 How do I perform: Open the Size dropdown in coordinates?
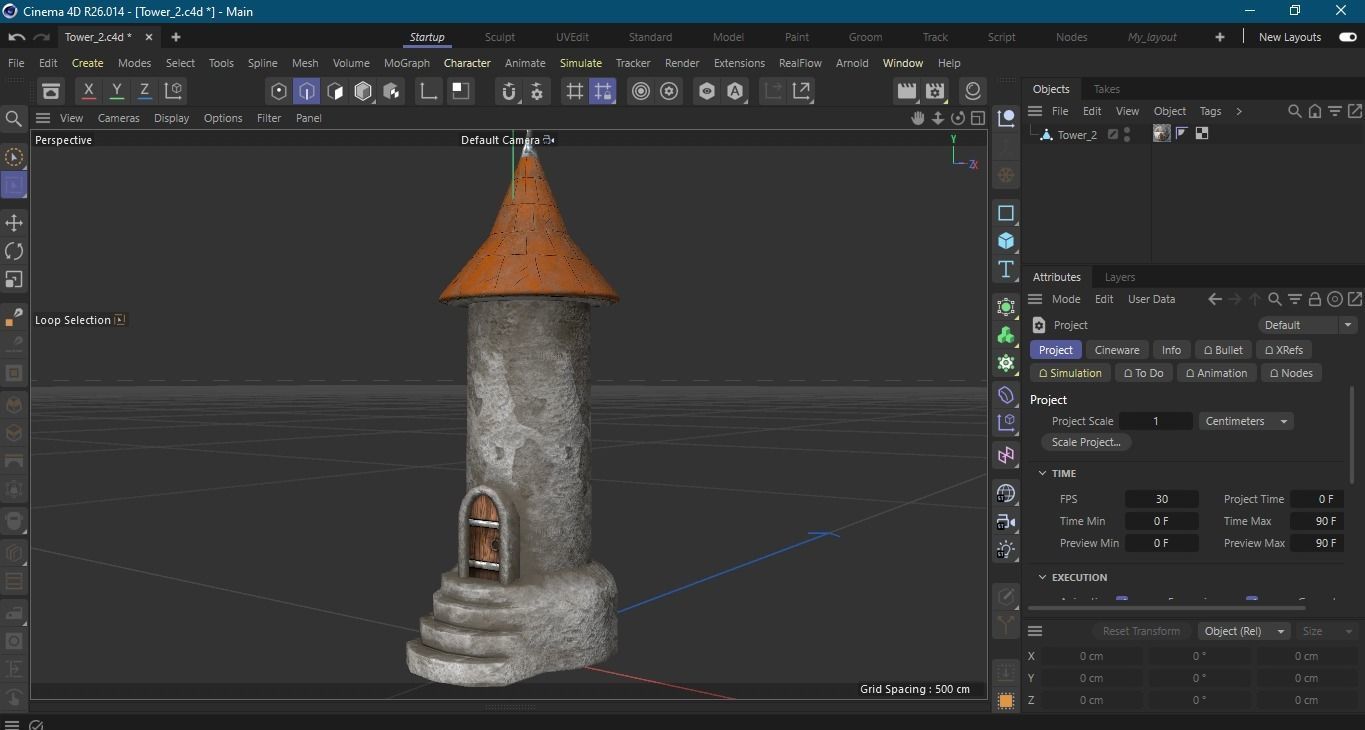click(x=1327, y=631)
